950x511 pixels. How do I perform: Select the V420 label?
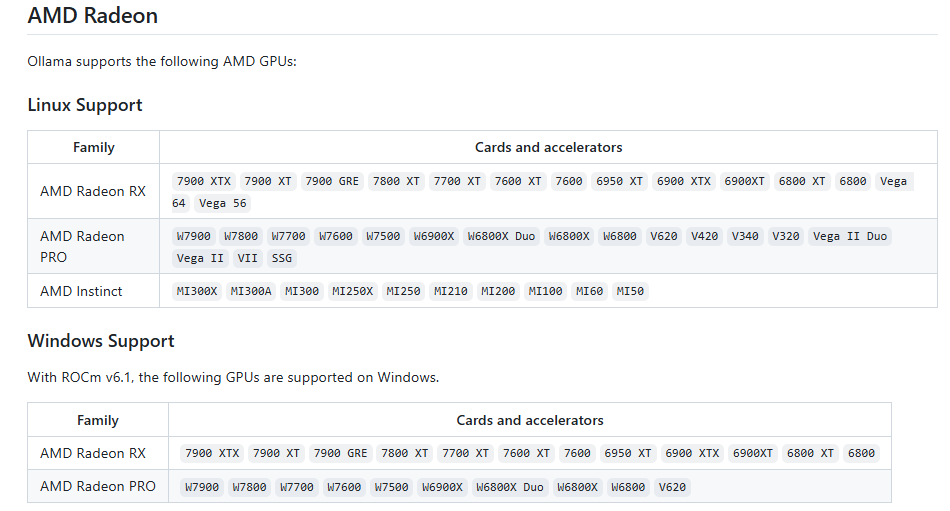(x=704, y=236)
